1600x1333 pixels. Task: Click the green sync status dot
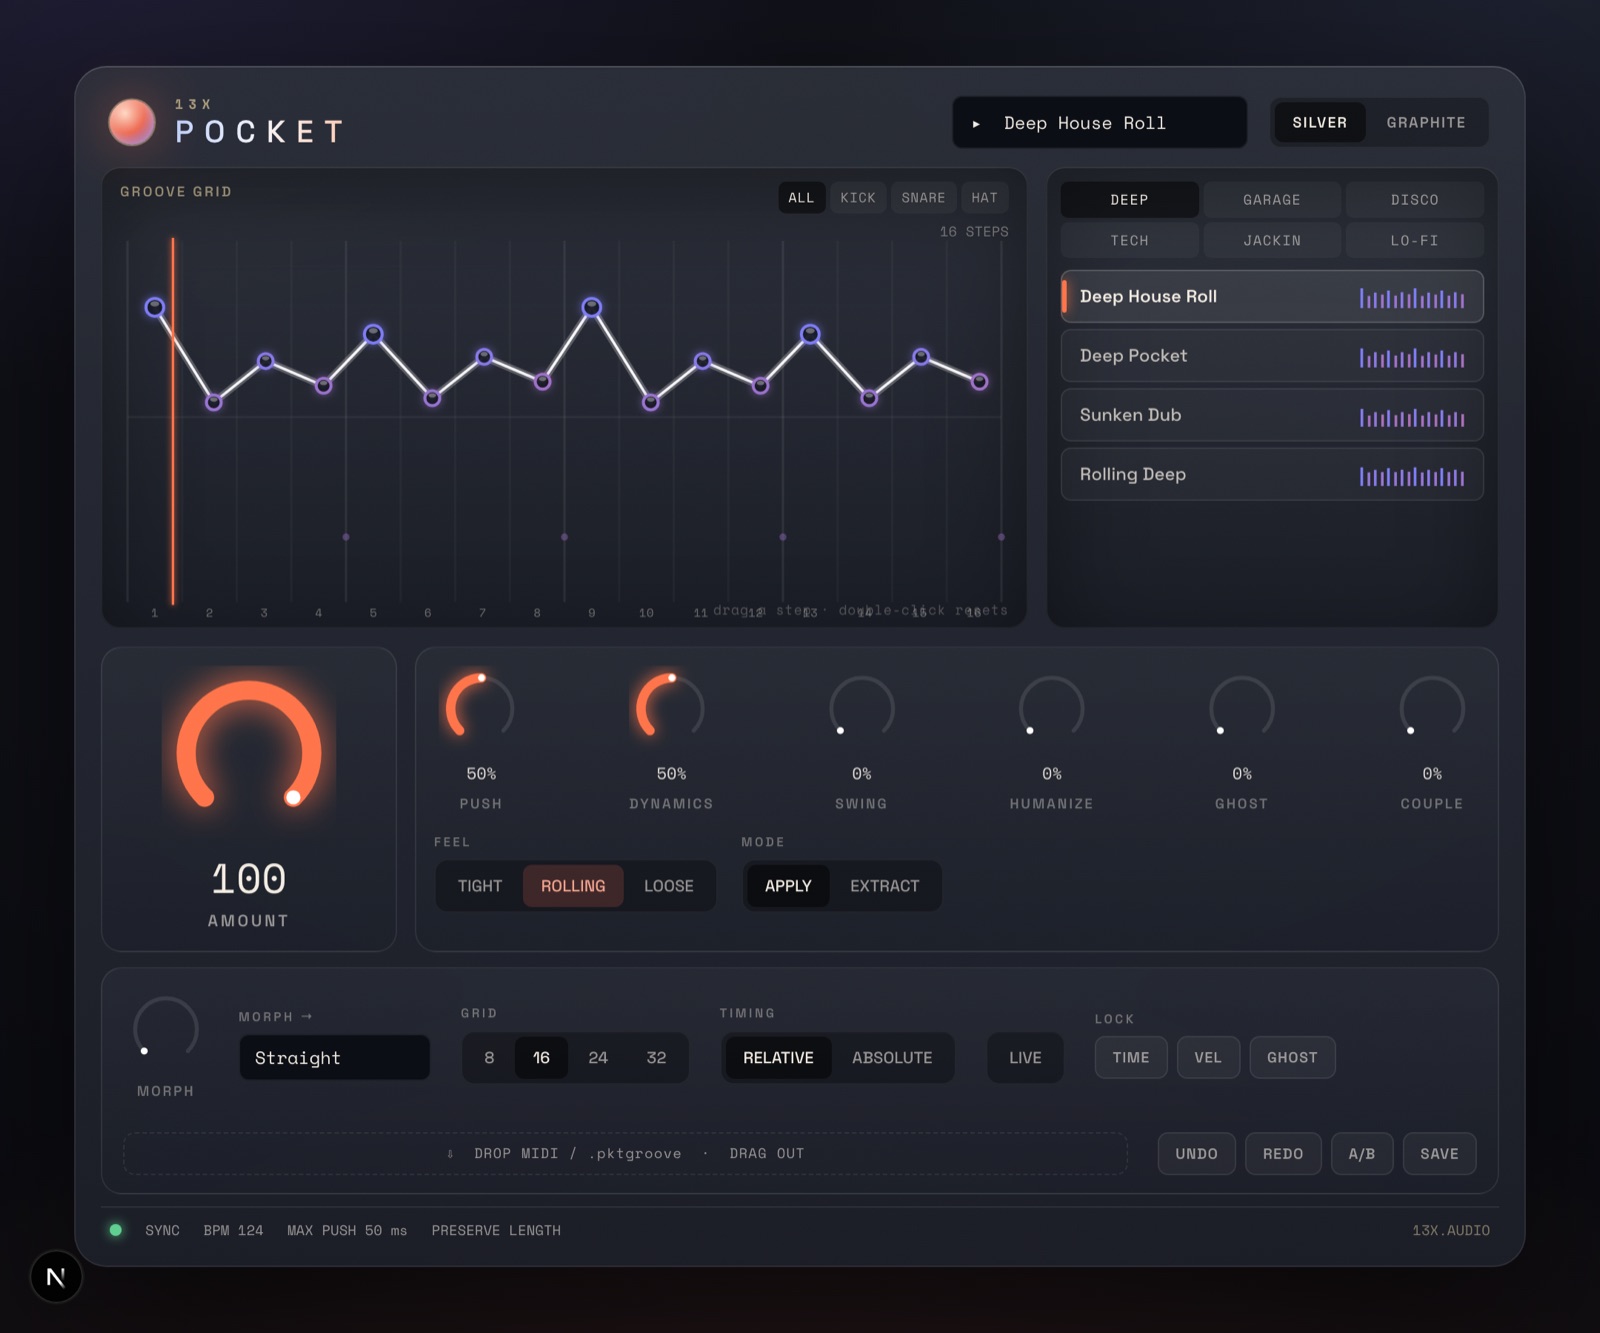pos(116,1230)
